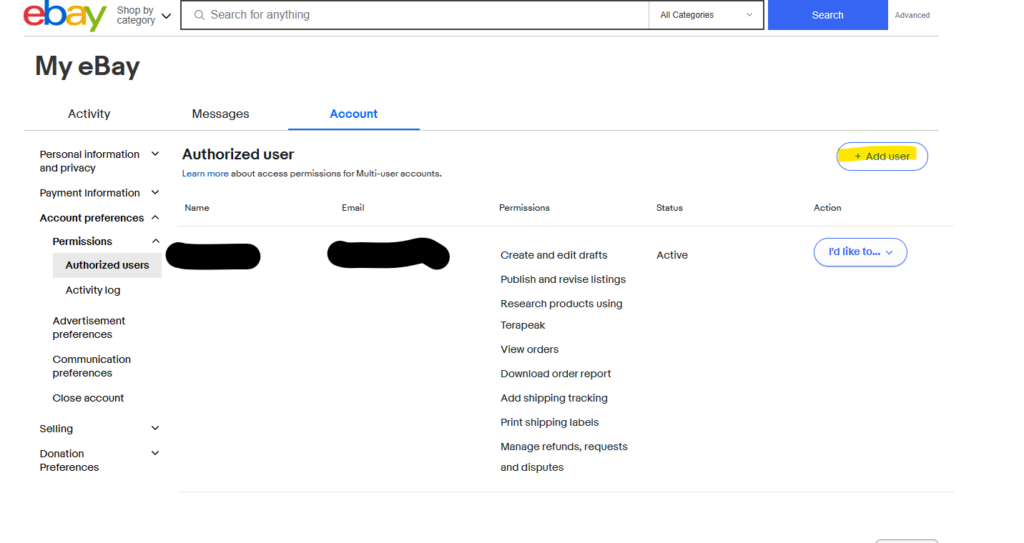Open the Advanced search link
Image resolution: width=1024 pixels, height=543 pixels.
click(x=912, y=15)
